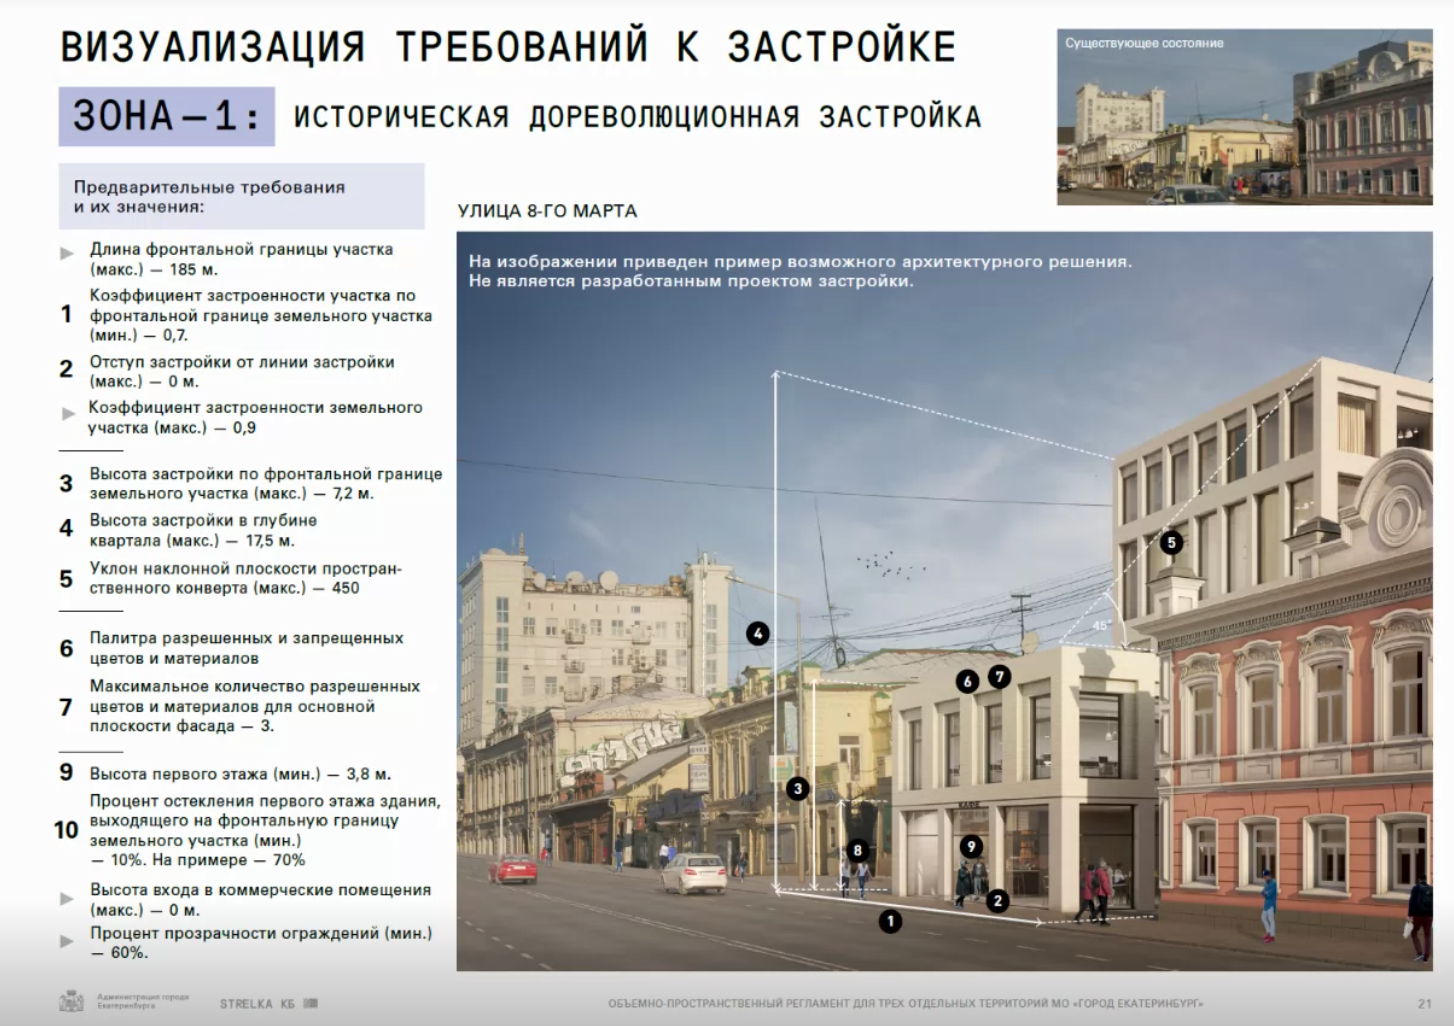Click black circle marker 2 near the building entrance
This screenshot has width=1454, height=1026.
[x=997, y=901]
